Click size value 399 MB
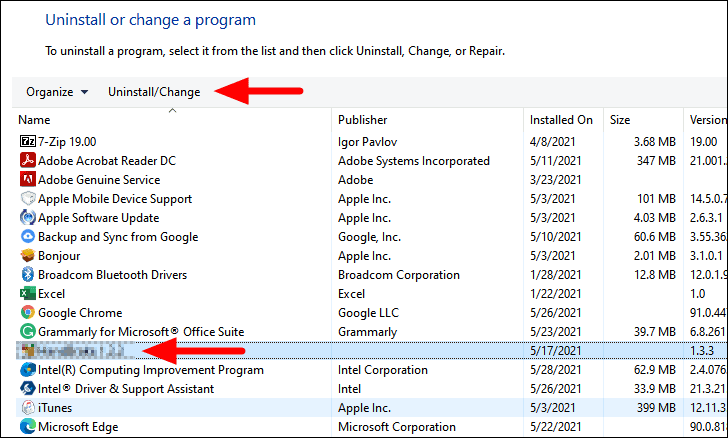 pos(656,408)
